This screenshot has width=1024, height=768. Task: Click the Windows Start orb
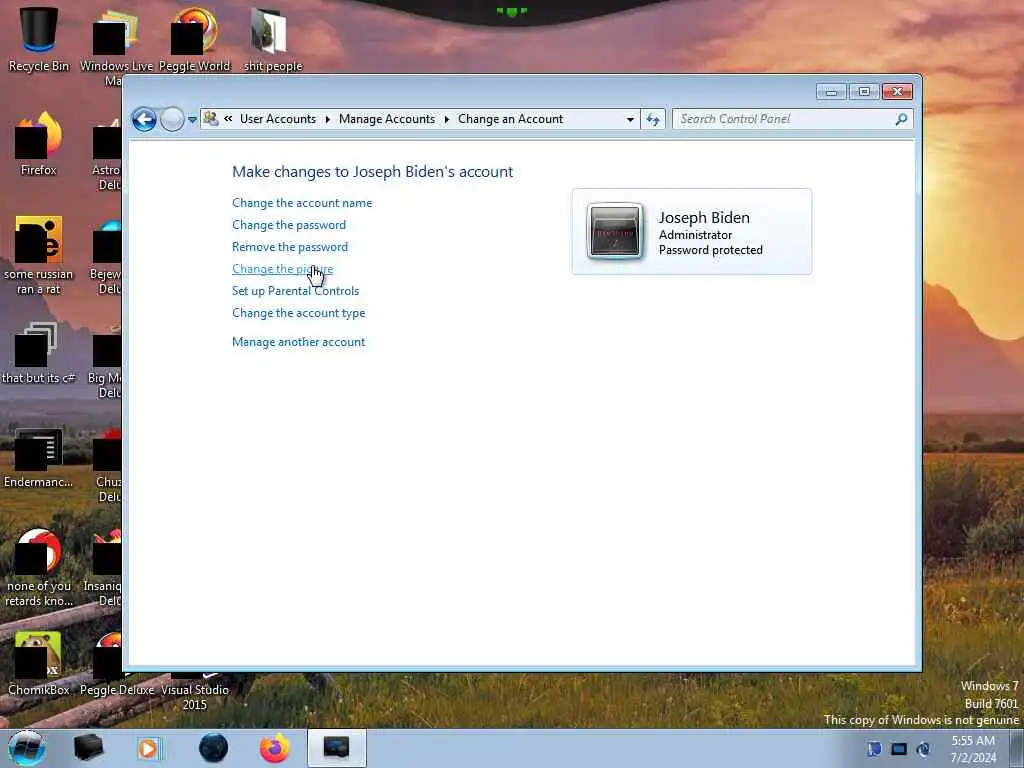click(27, 748)
